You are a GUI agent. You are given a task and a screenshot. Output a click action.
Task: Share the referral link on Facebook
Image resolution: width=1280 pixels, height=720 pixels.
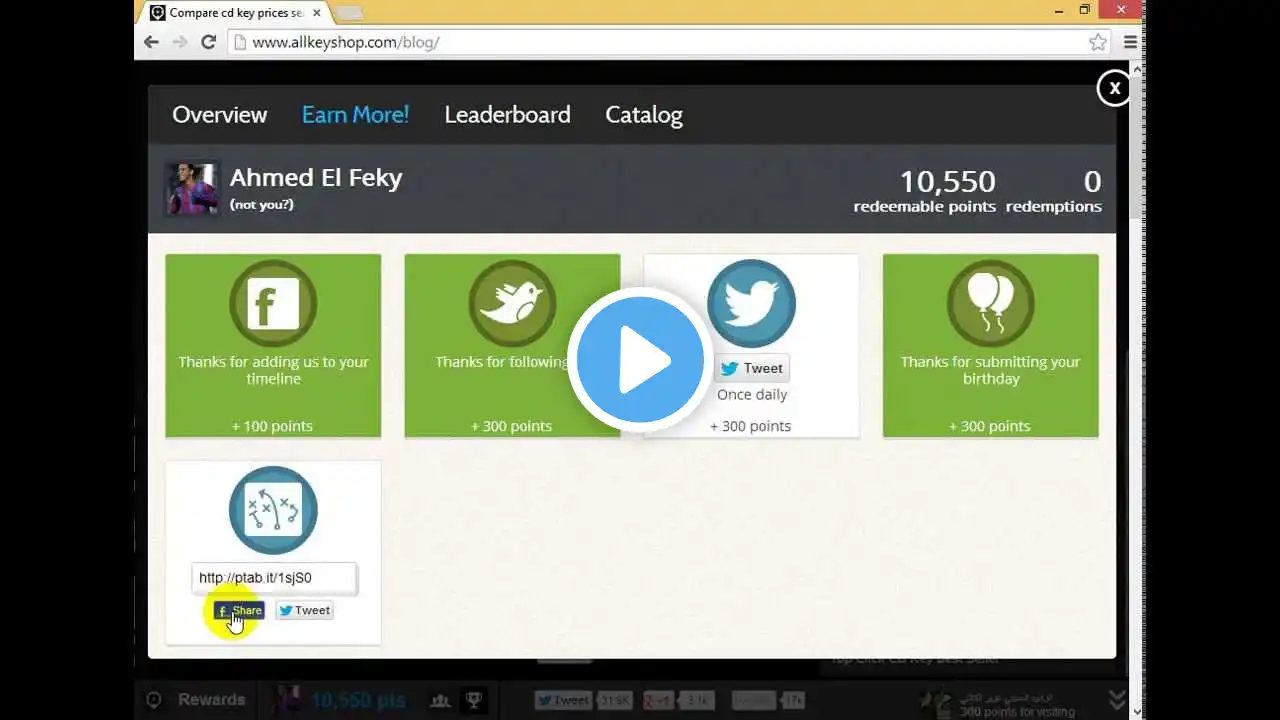[x=239, y=610]
